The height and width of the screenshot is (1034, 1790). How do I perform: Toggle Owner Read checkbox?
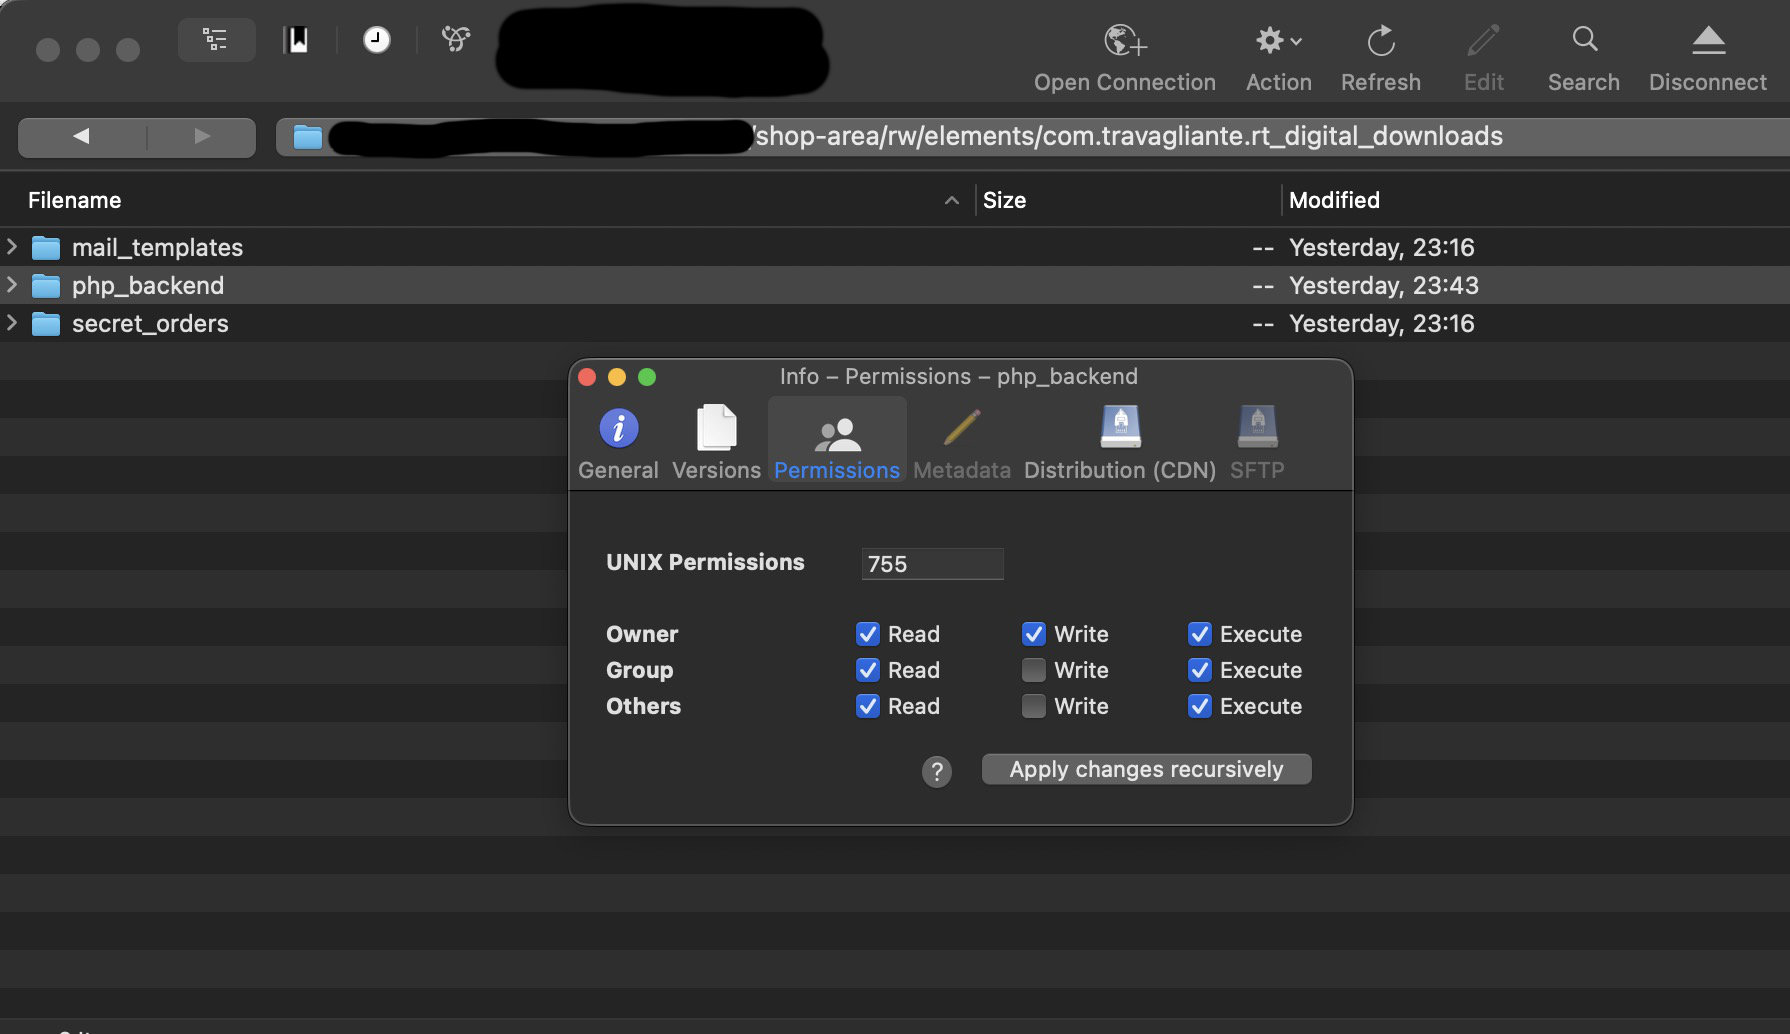pos(868,634)
